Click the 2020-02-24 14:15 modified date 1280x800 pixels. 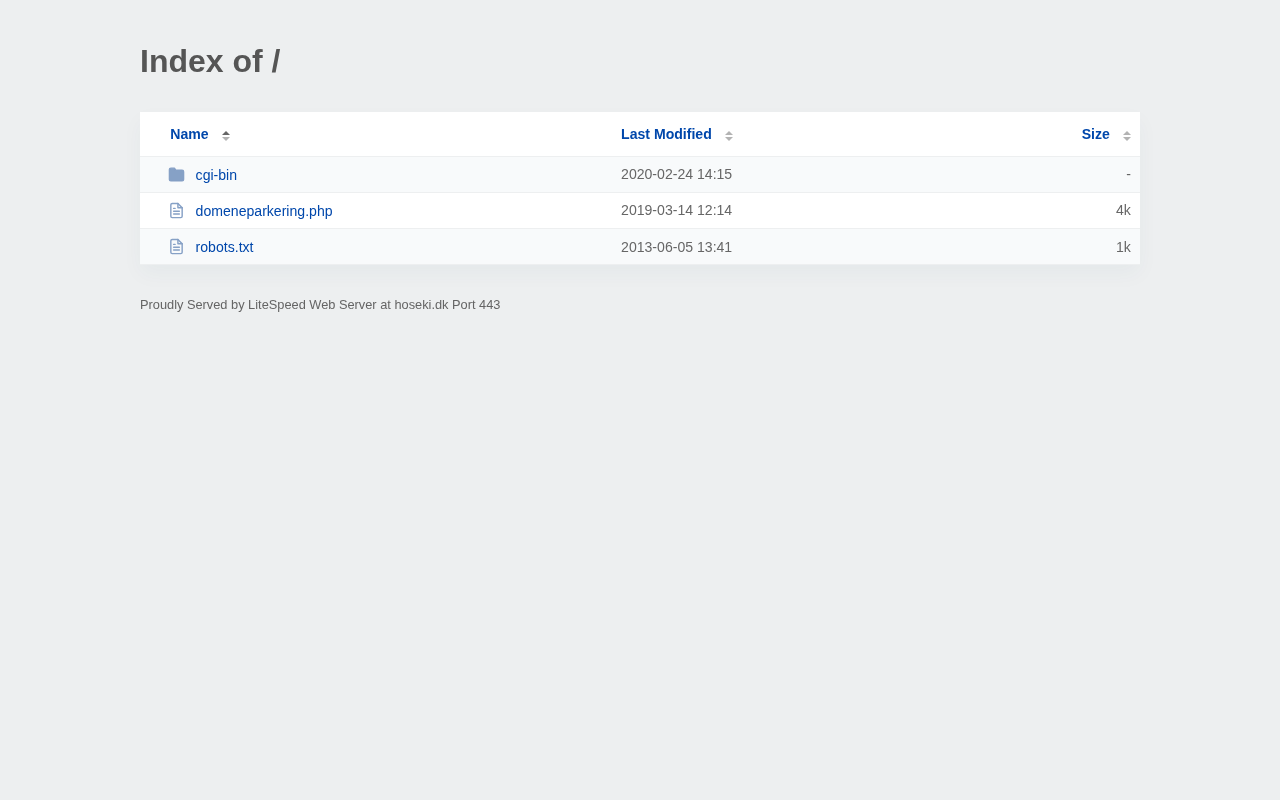point(676,174)
